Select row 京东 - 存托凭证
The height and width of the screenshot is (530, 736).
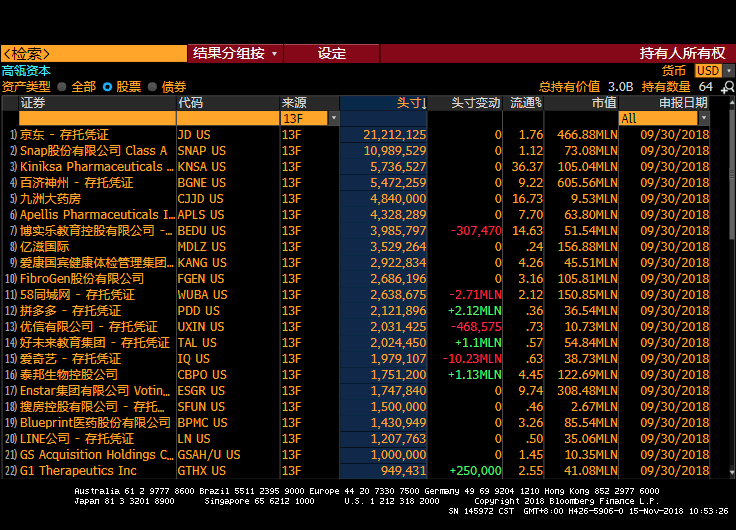pyautogui.click(x=357, y=135)
